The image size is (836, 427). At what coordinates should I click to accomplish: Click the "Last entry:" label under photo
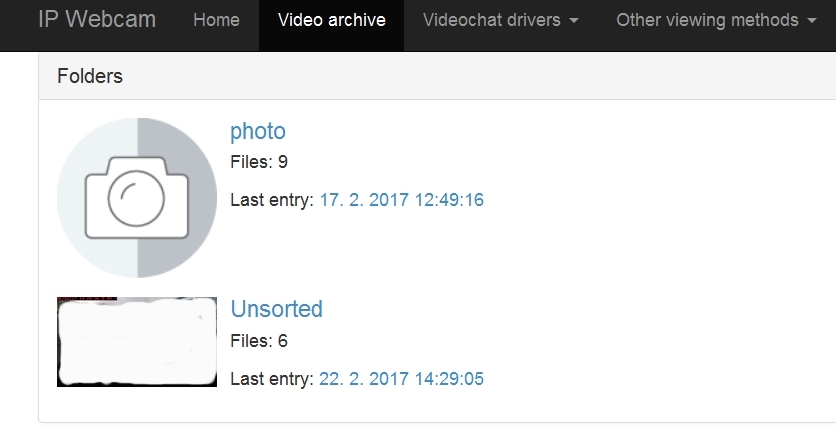tap(272, 200)
